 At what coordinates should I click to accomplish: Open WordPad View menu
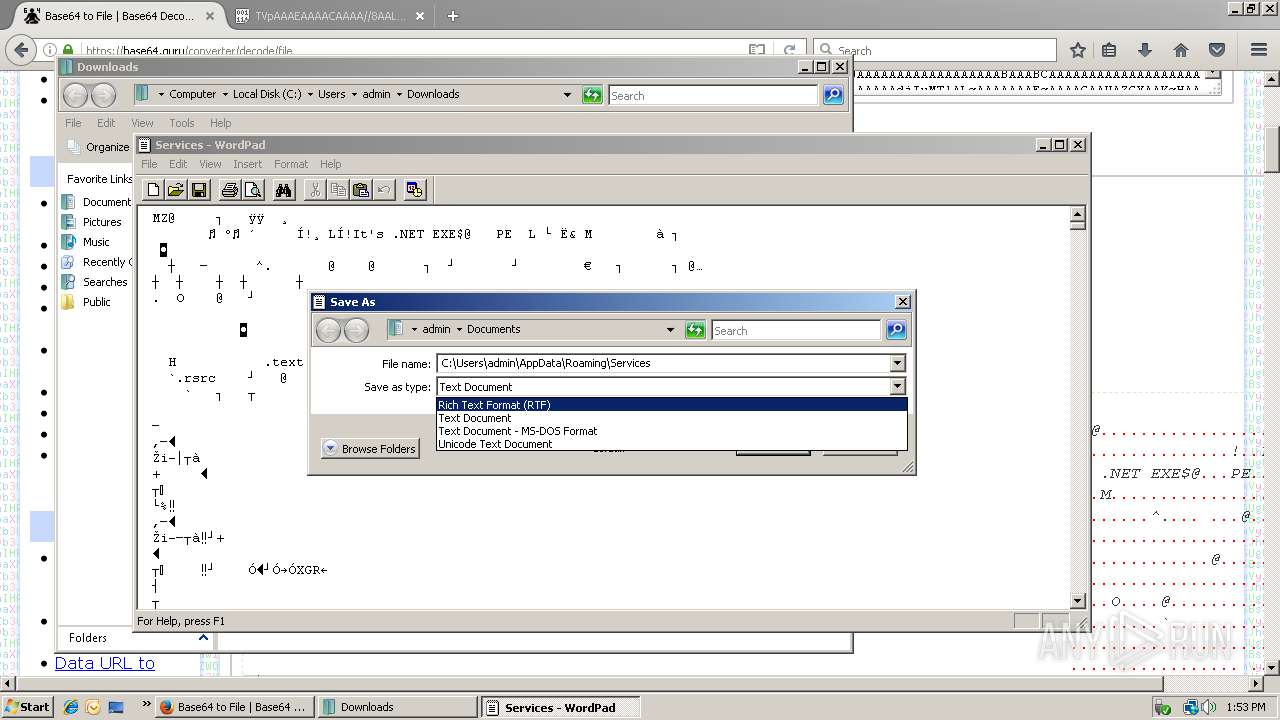210,164
